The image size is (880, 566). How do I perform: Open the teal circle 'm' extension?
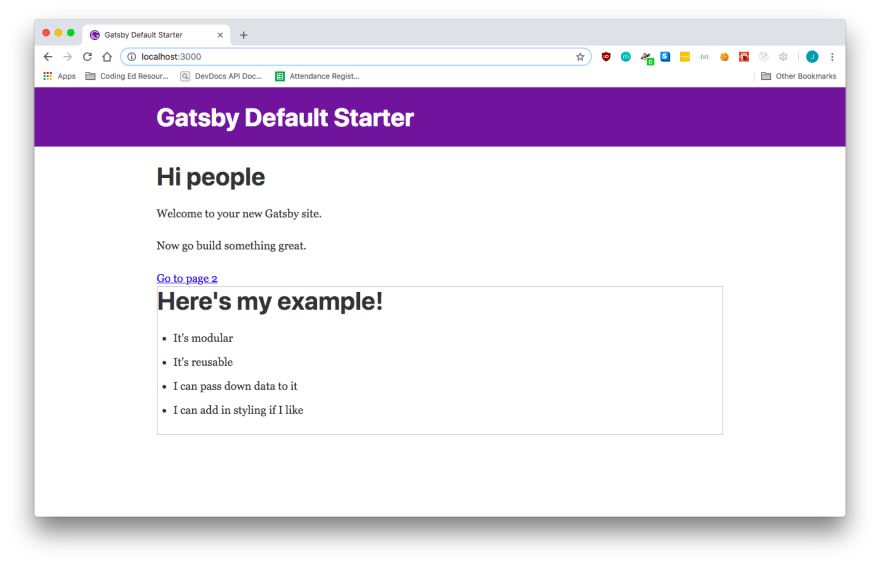click(626, 57)
